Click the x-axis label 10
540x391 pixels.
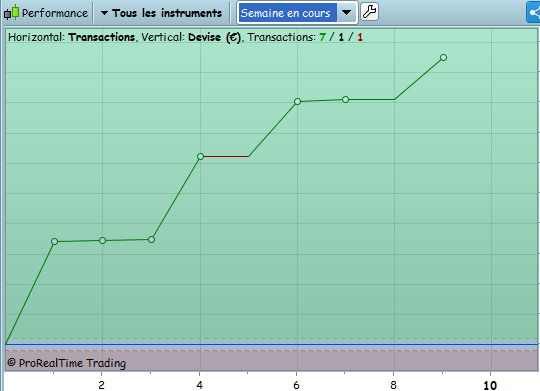pos(490,385)
